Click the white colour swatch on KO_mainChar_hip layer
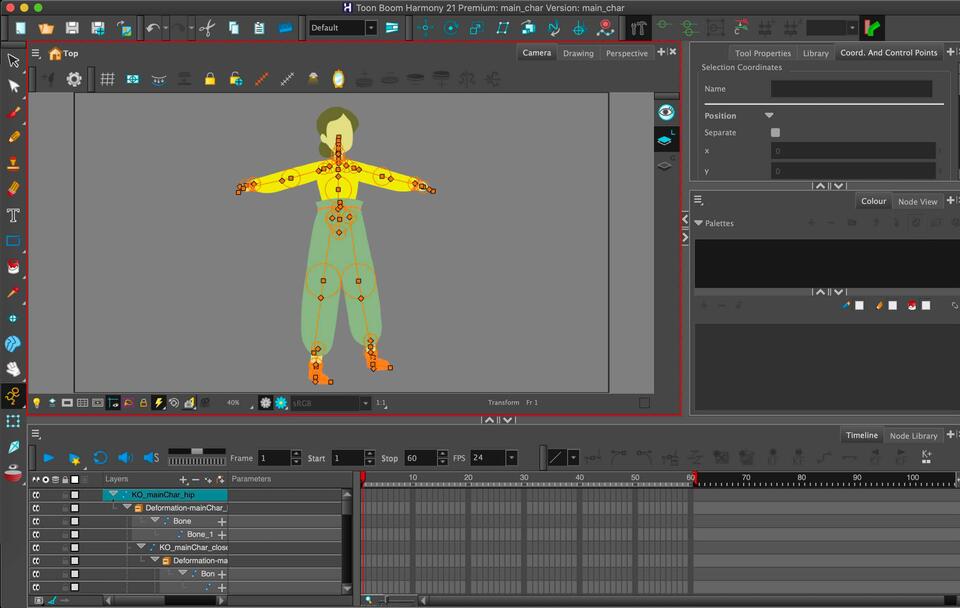The width and height of the screenshot is (960, 608). click(74, 494)
